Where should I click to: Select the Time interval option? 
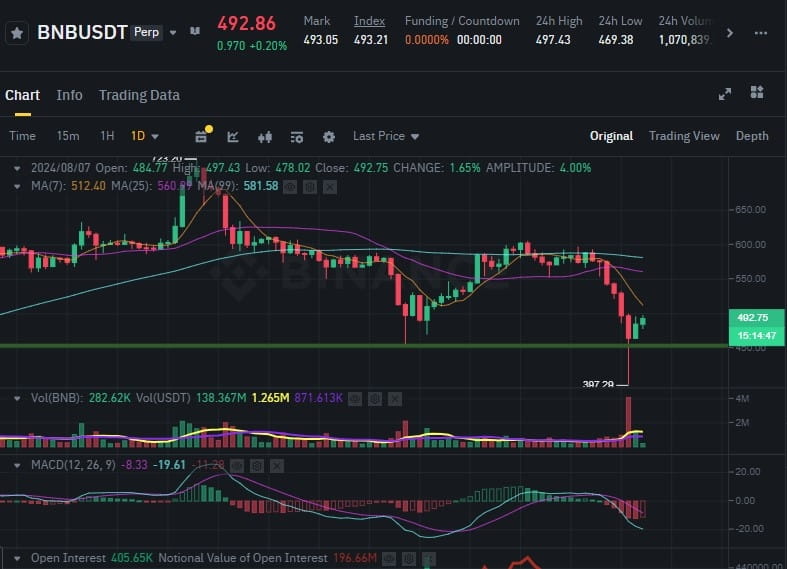coord(23,136)
